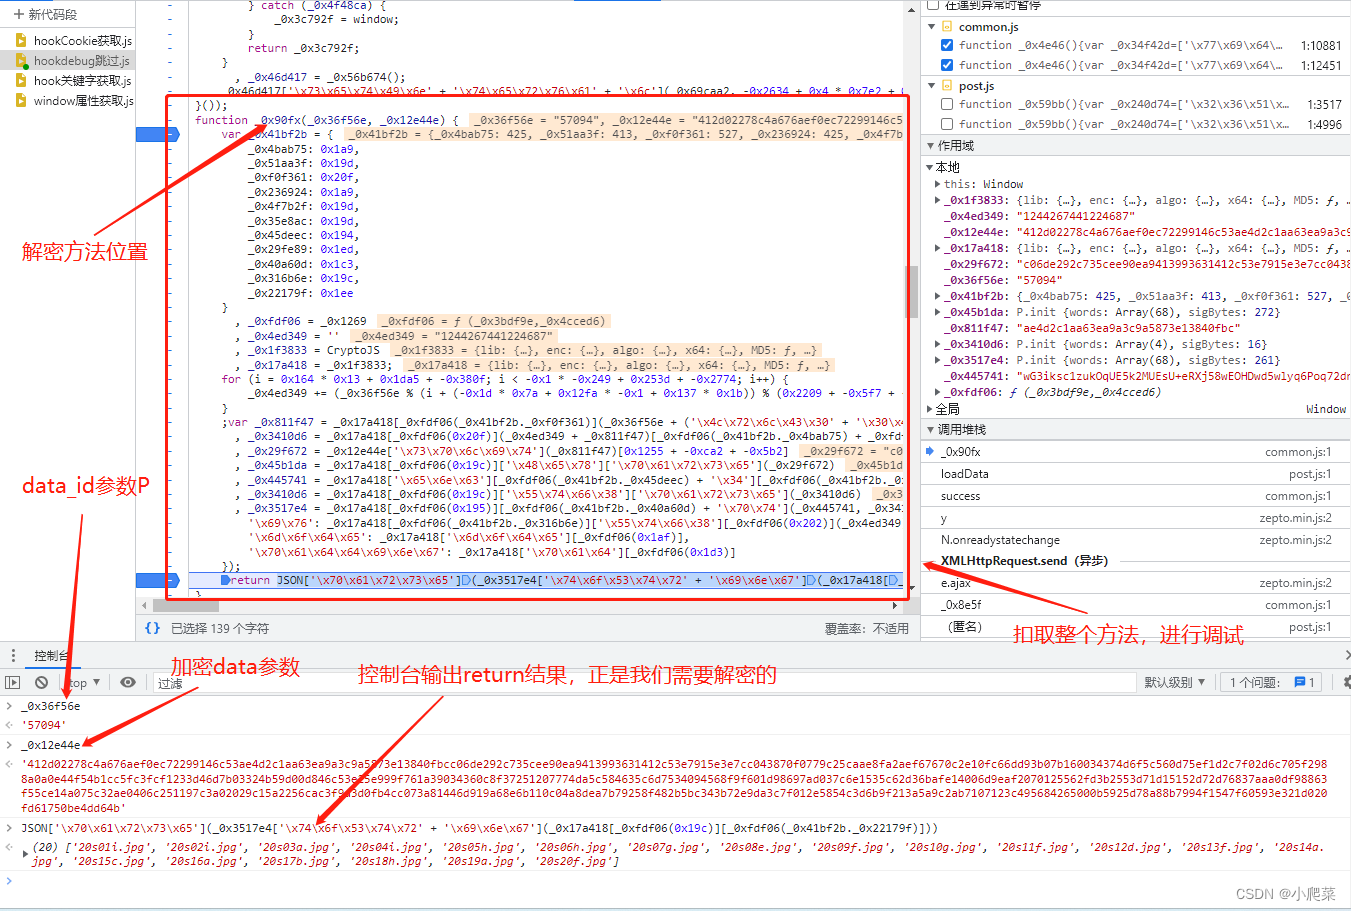
Task: Click the hookCookie获取.js file icon
Action: (x=21, y=41)
